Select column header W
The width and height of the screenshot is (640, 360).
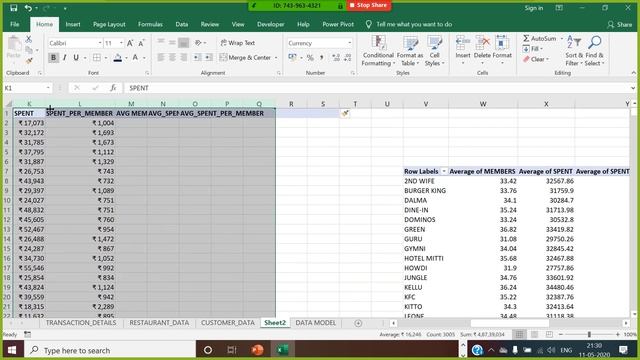click(483, 104)
